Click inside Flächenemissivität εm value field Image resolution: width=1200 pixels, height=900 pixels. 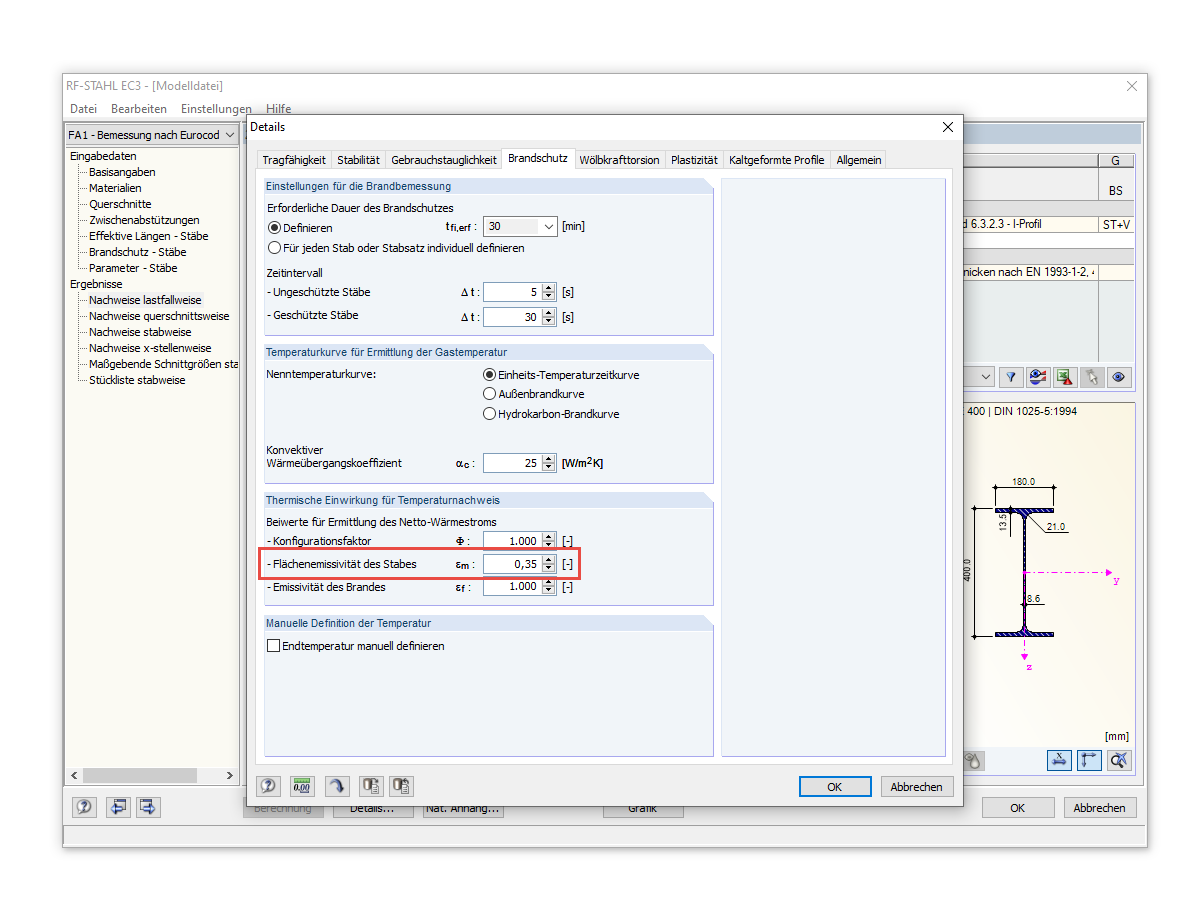(512, 564)
